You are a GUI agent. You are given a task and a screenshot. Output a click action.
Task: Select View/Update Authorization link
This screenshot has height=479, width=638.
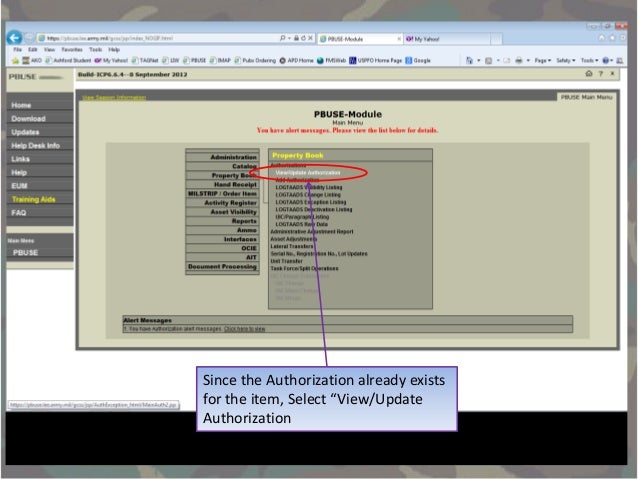pyautogui.click(x=308, y=173)
